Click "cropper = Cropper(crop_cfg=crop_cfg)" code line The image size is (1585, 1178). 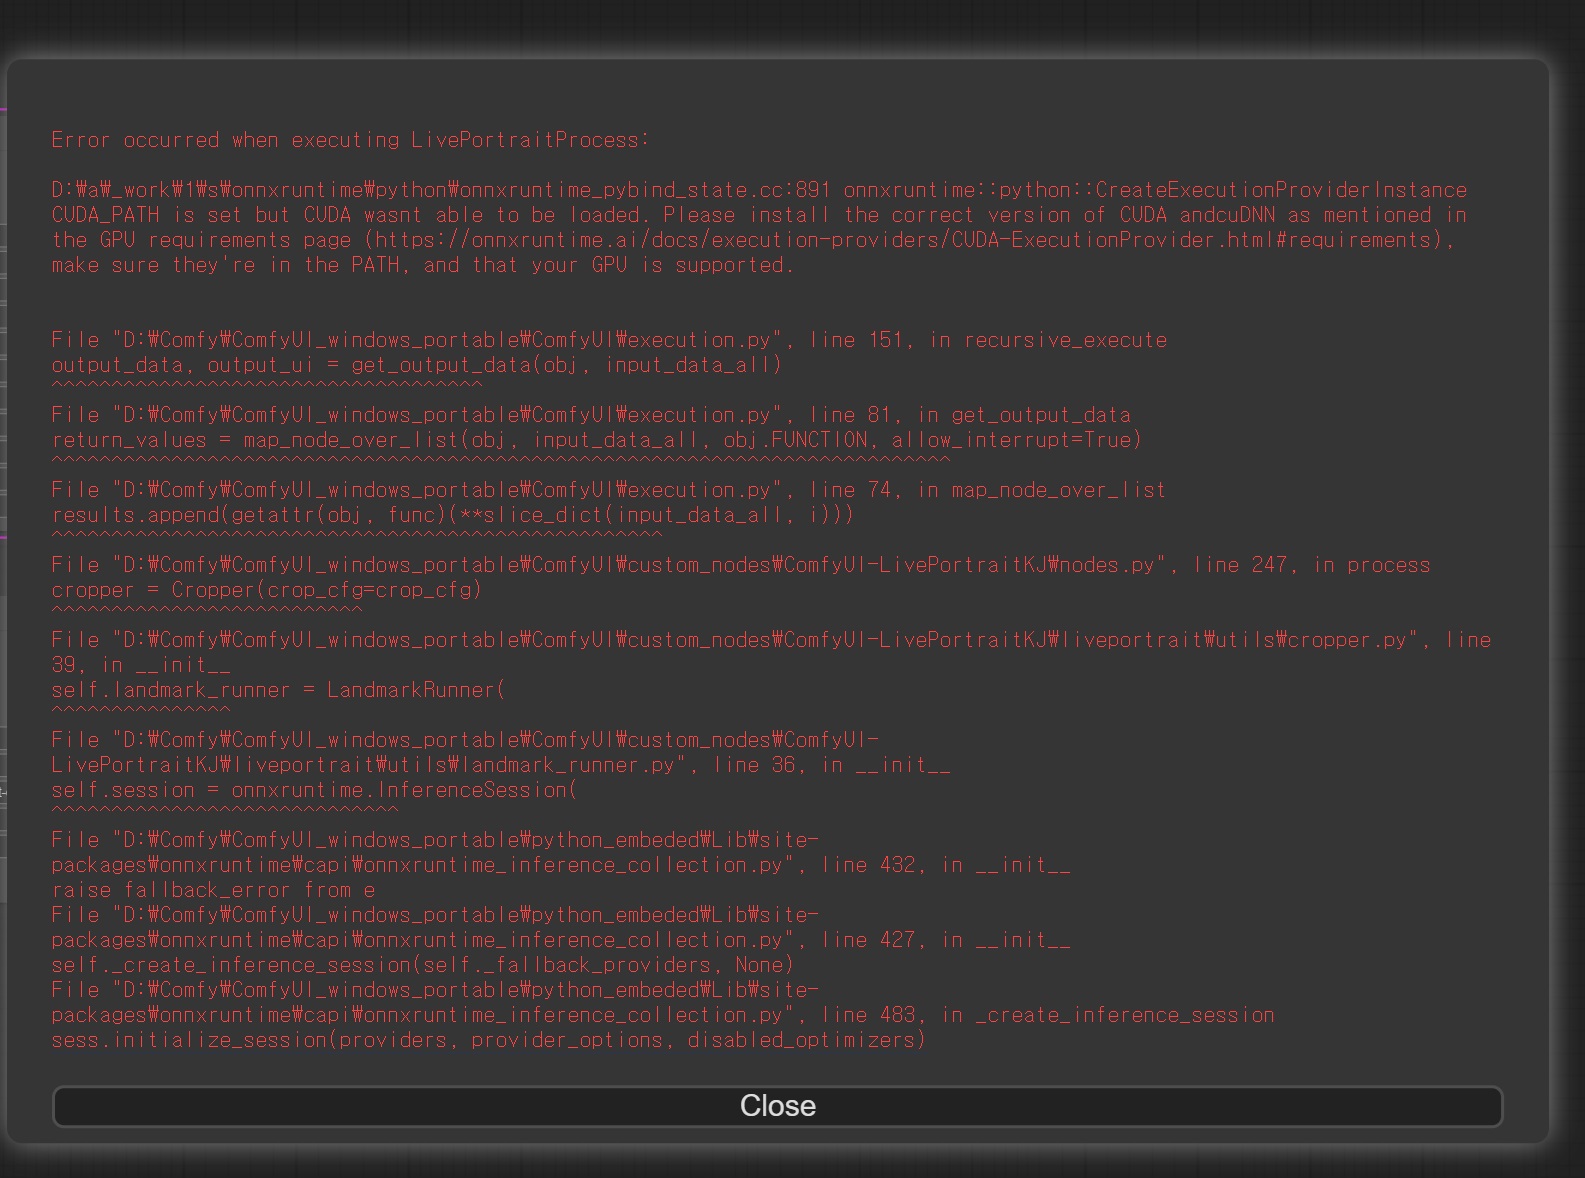point(267,590)
